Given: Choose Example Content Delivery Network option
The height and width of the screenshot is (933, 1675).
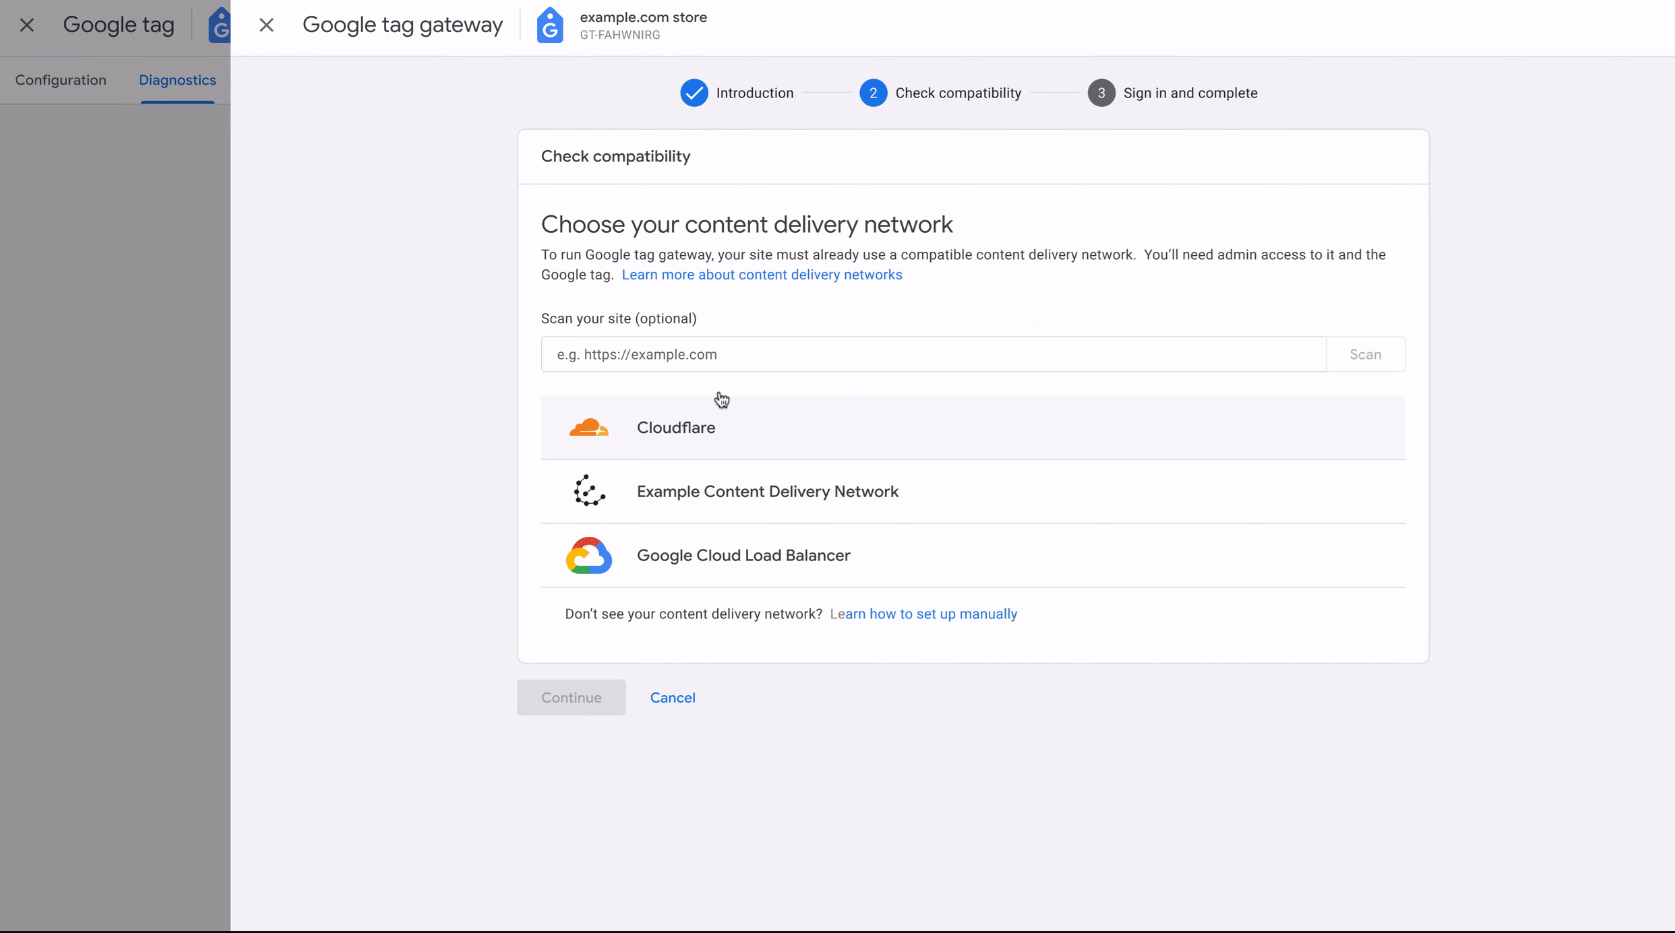Looking at the screenshot, I should click(973, 492).
